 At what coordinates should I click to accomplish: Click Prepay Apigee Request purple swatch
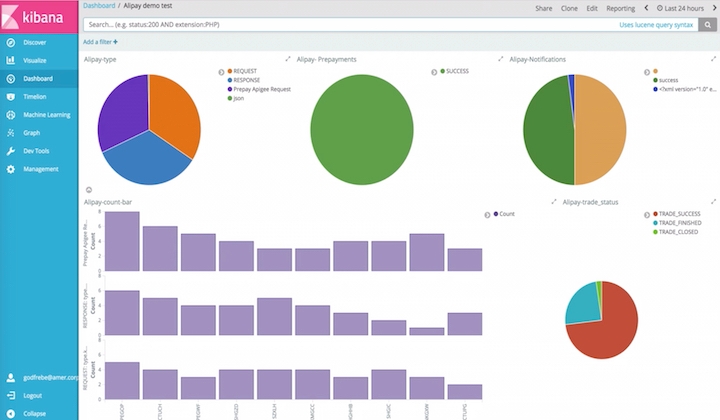[x=230, y=89]
